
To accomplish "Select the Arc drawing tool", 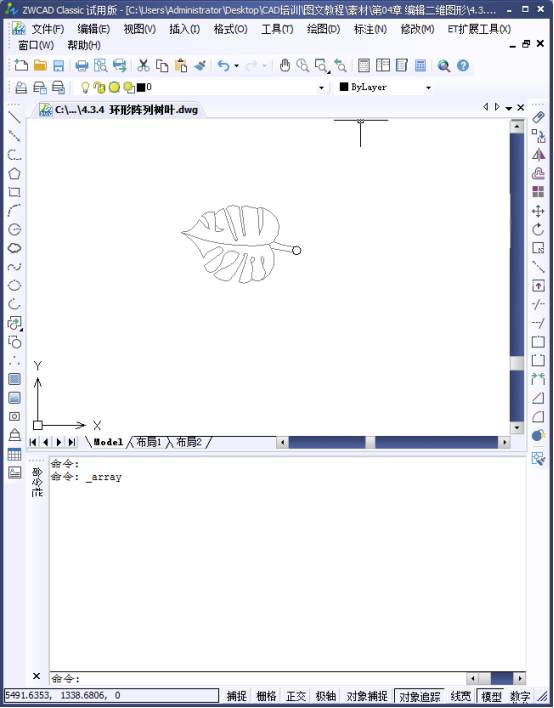I will (x=14, y=210).
